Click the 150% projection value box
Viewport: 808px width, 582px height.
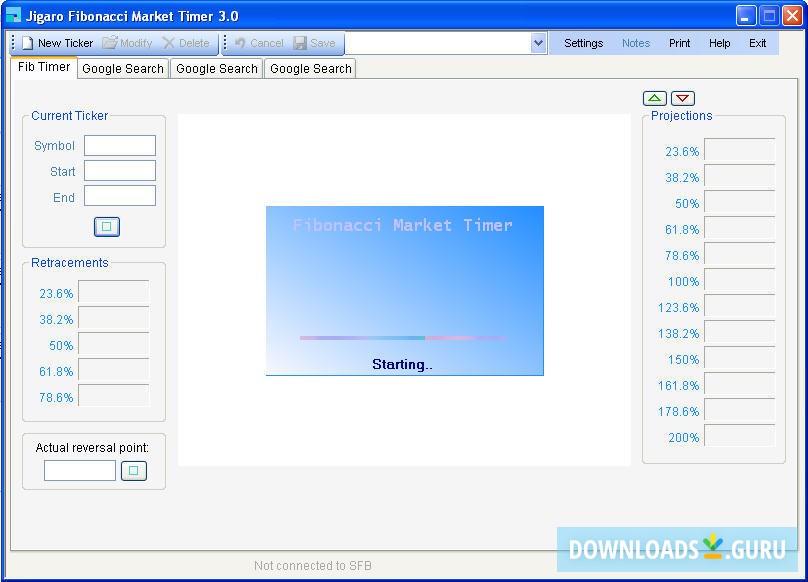click(x=739, y=358)
